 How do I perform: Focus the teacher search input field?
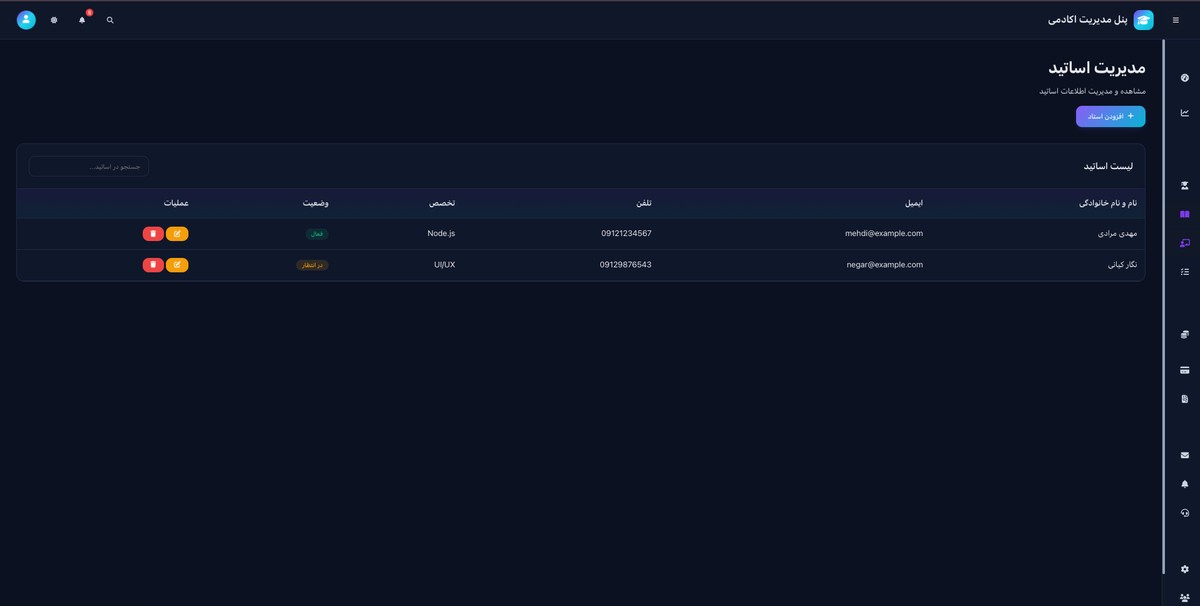coord(89,166)
